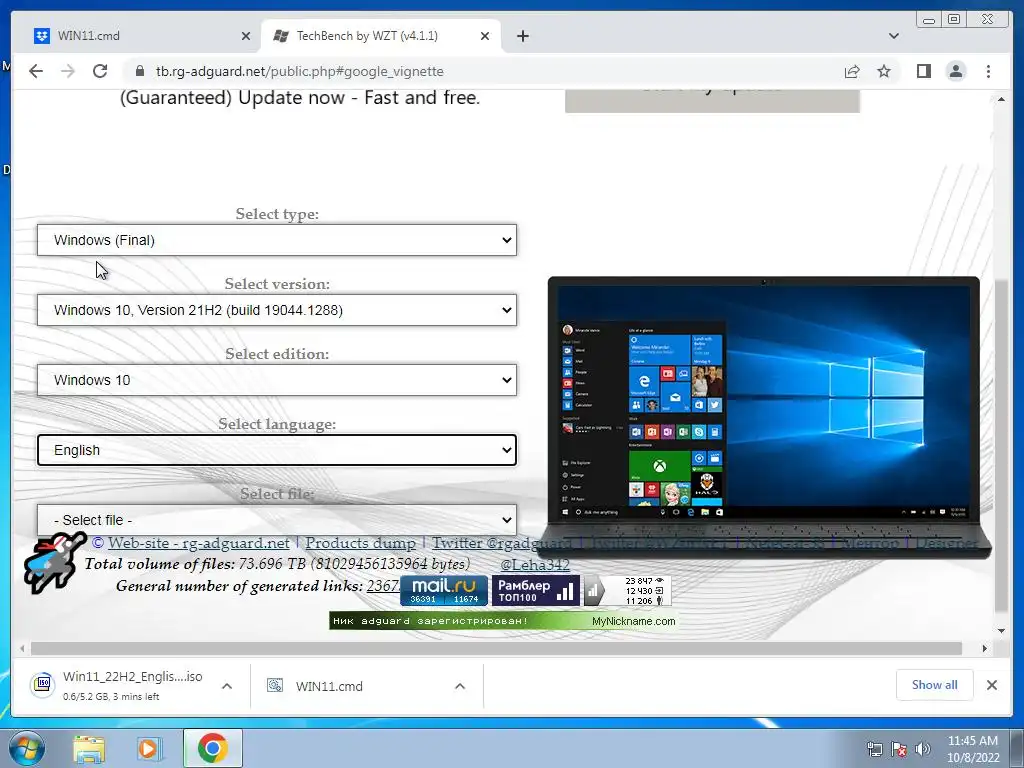Click the adguard ninja mascot image
This screenshot has width=1024, height=768.
click(x=54, y=562)
